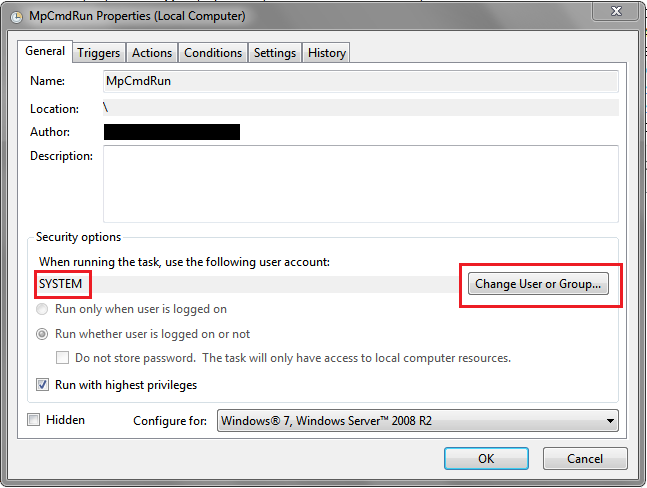Confirm with the OK button
This screenshot has height=488, width=647.
486,459
